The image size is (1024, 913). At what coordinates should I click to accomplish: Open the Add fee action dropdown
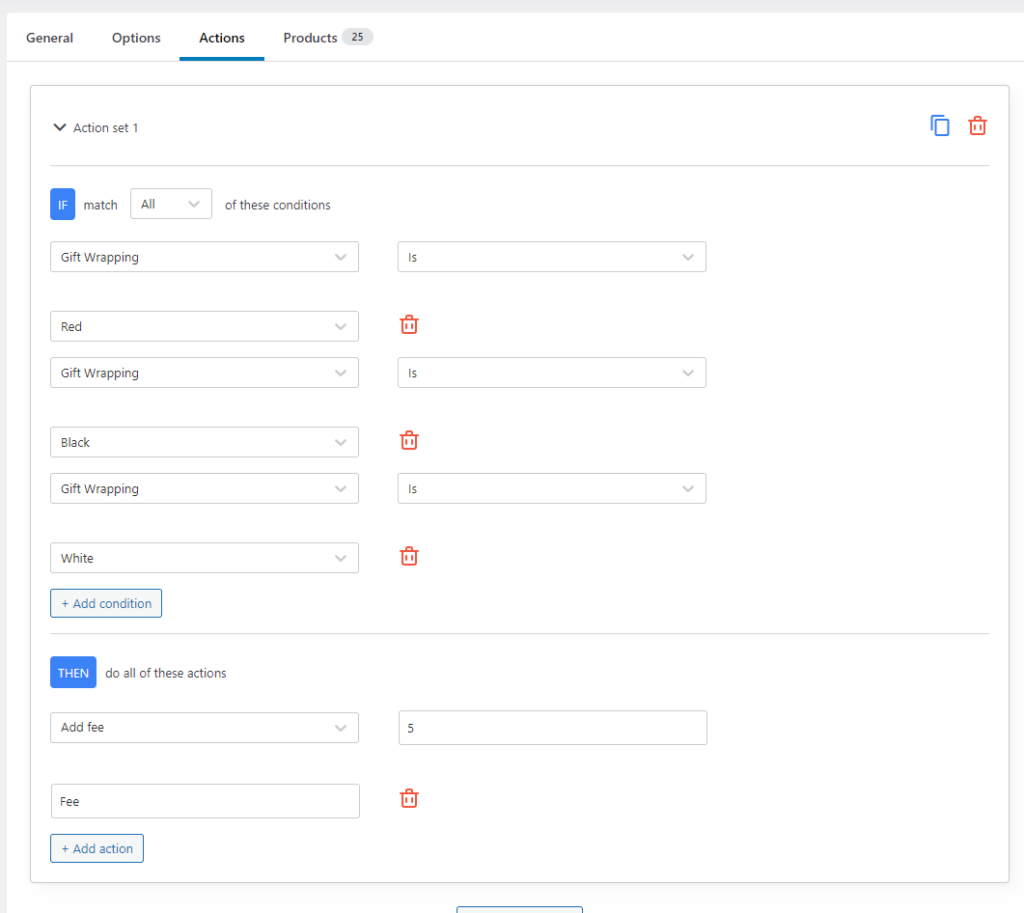(x=204, y=728)
